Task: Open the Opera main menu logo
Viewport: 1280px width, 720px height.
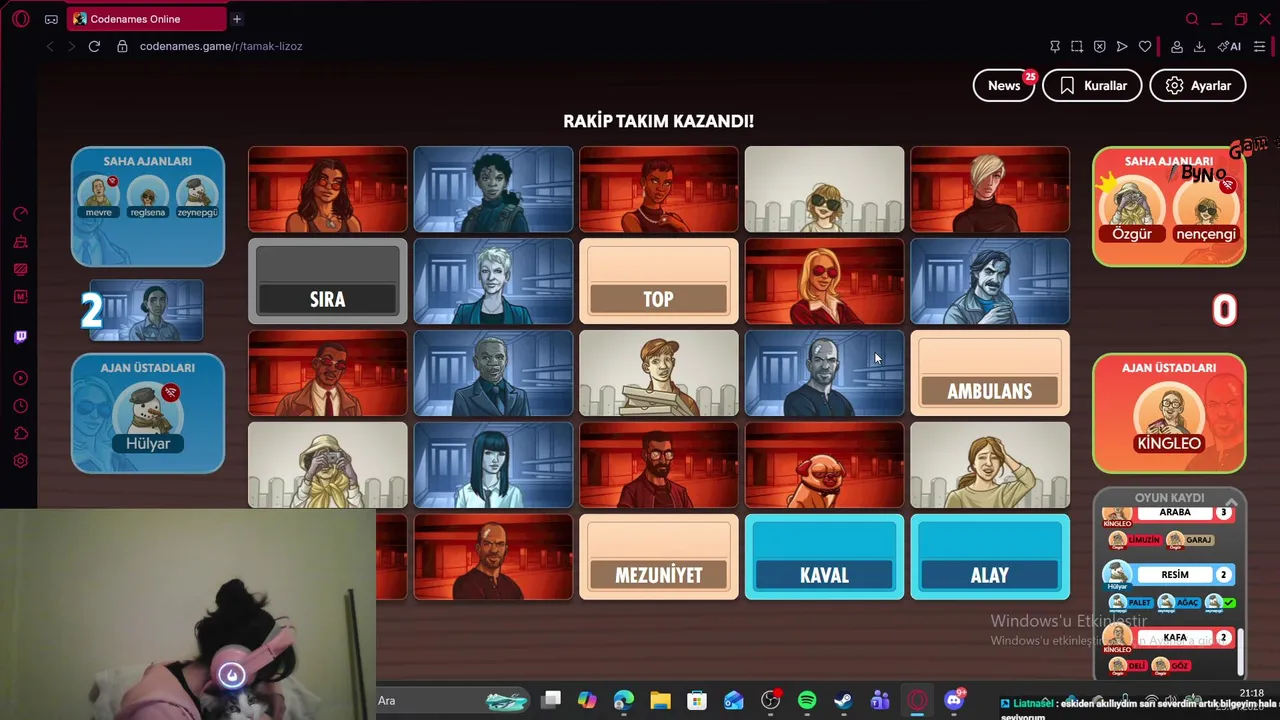Action: coord(21,19)
